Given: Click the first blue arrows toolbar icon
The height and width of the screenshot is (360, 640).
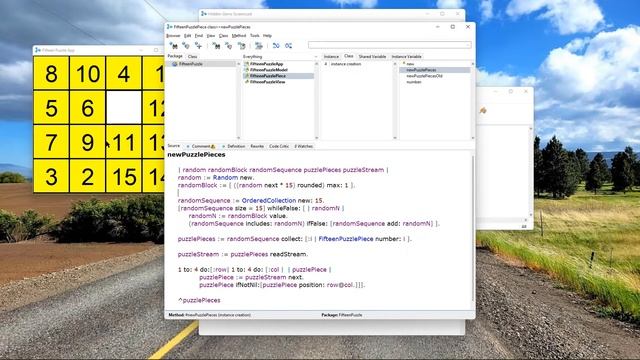Looking at the screenshot, I should pos(276,46).
